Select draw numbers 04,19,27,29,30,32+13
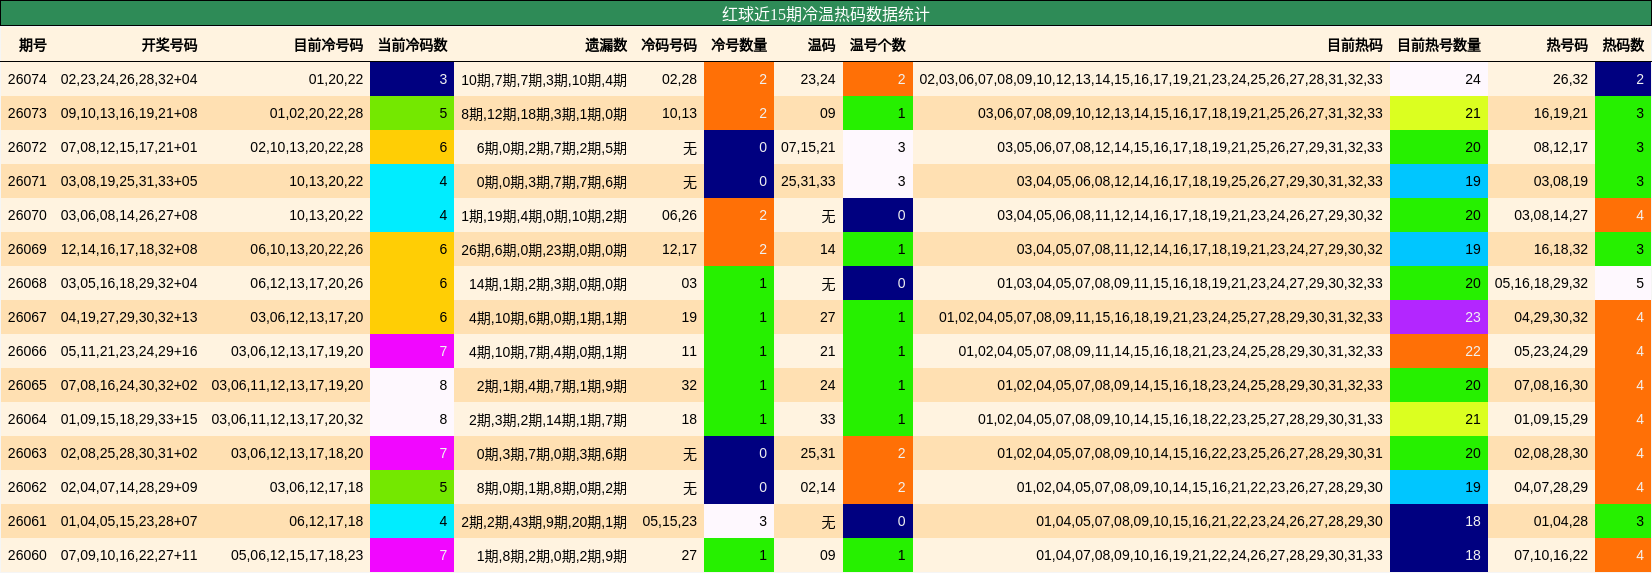 click(129, 317)
